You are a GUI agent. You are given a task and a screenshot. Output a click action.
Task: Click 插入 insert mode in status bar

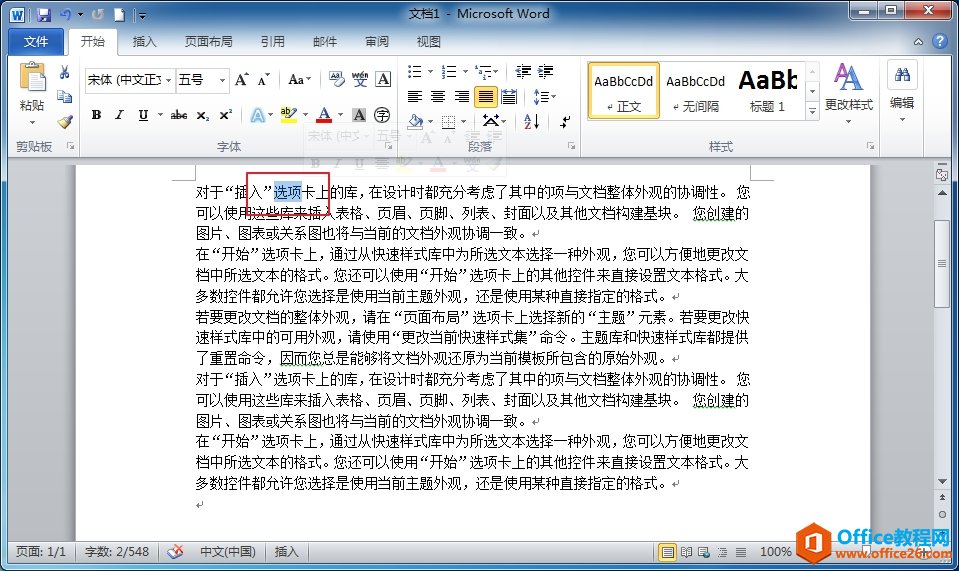[286, 551]
